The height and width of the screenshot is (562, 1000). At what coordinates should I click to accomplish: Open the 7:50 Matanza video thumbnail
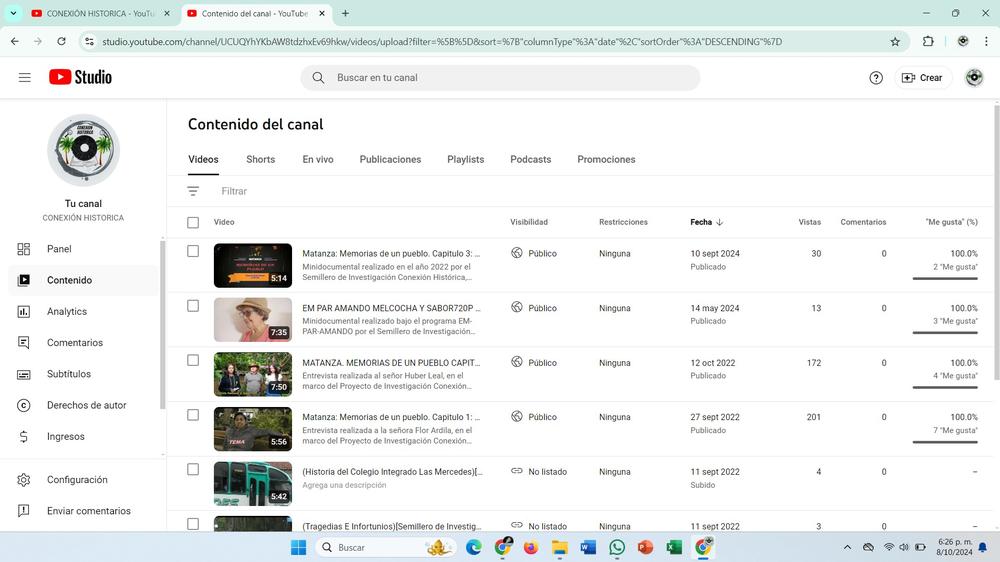tap(252, 374)
